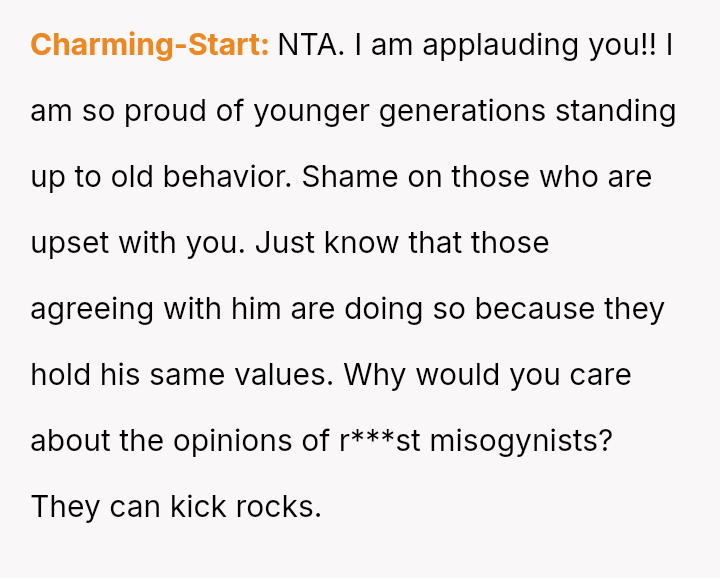Click the word 'Just' in fourth line

tap(280, 243)
